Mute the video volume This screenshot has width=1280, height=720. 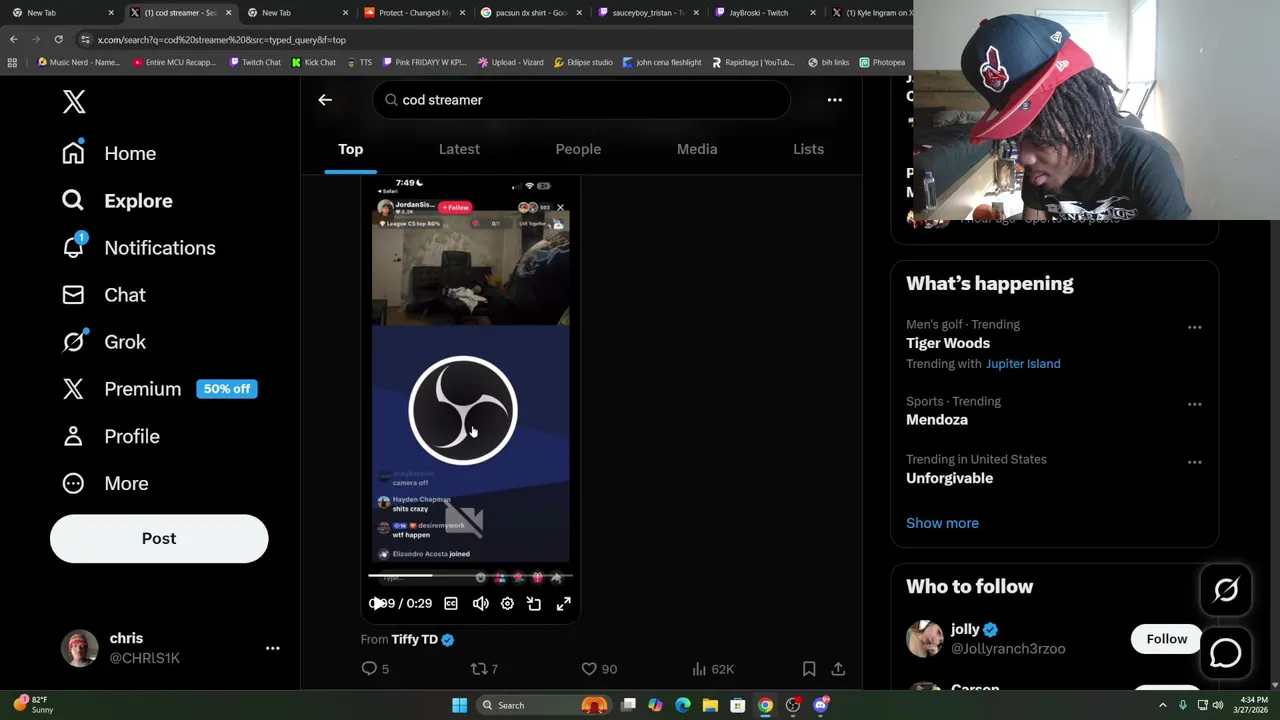480,604
